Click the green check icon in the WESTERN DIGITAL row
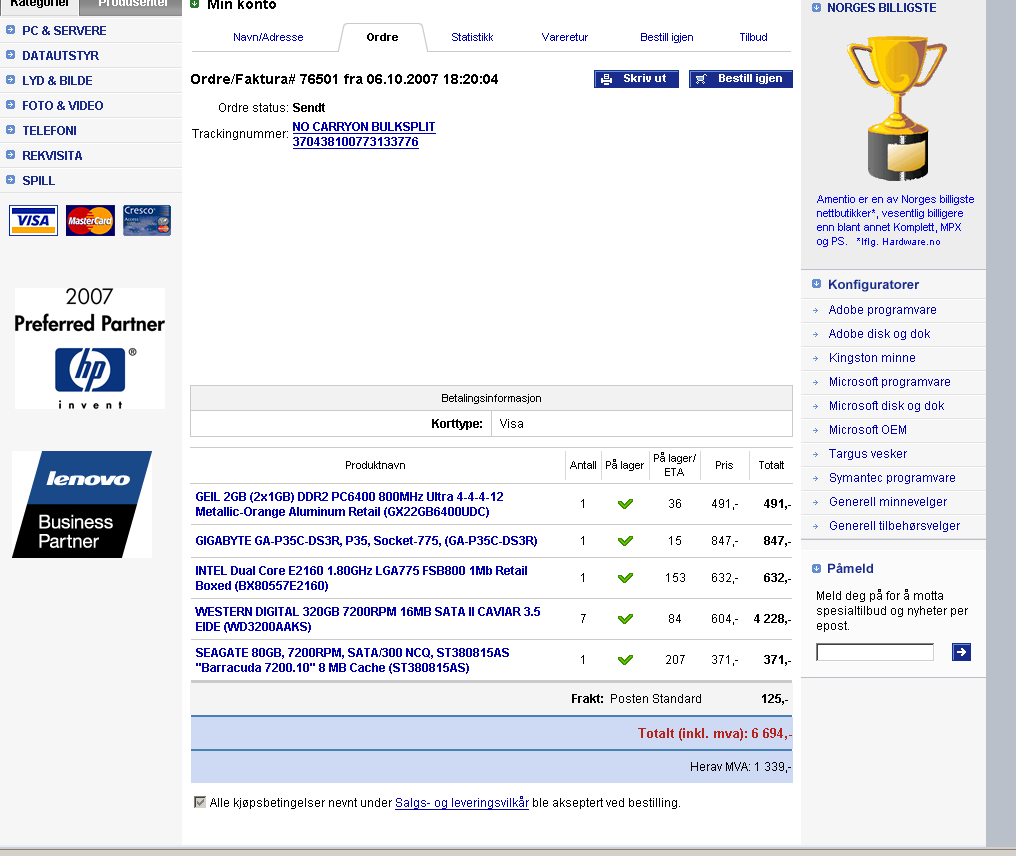Viewport: 1016px width, 856px height. click(625, 619)
